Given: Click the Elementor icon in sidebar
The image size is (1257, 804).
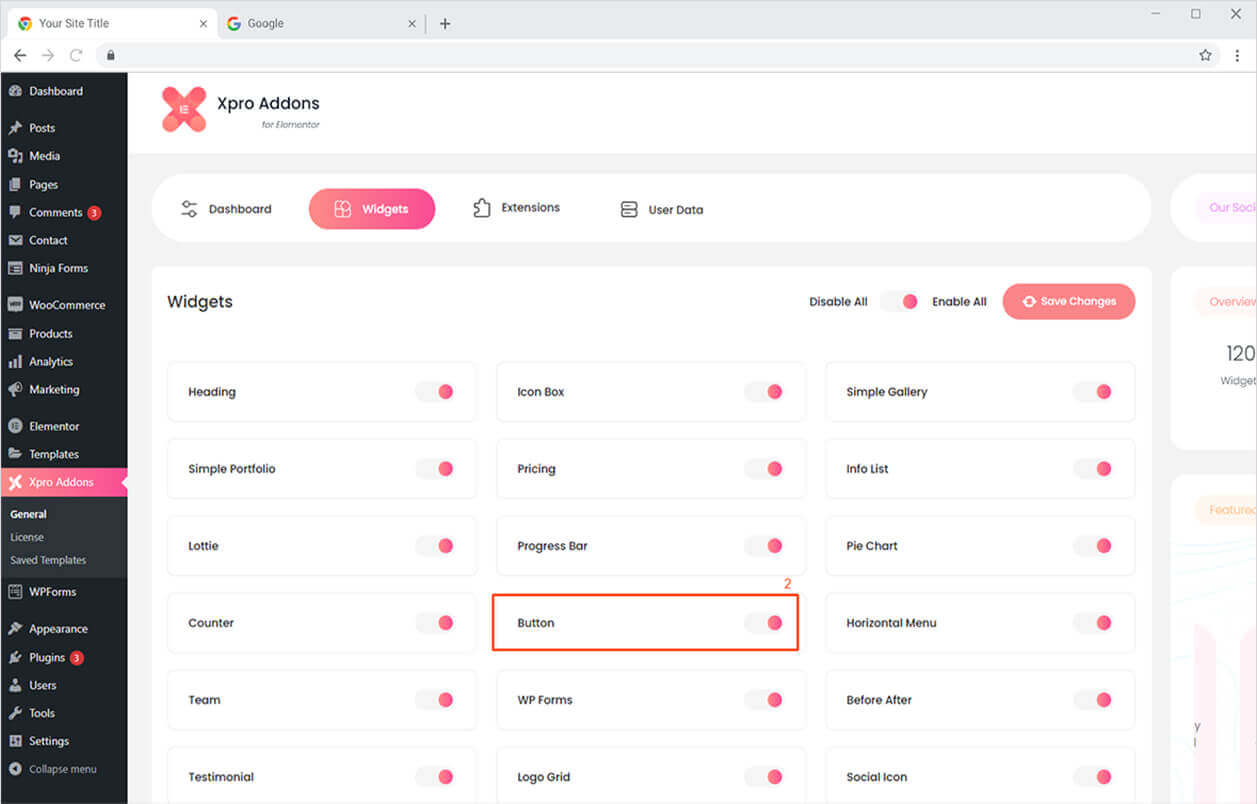Looking at the screenshot, I should click(x=15, y=426).
